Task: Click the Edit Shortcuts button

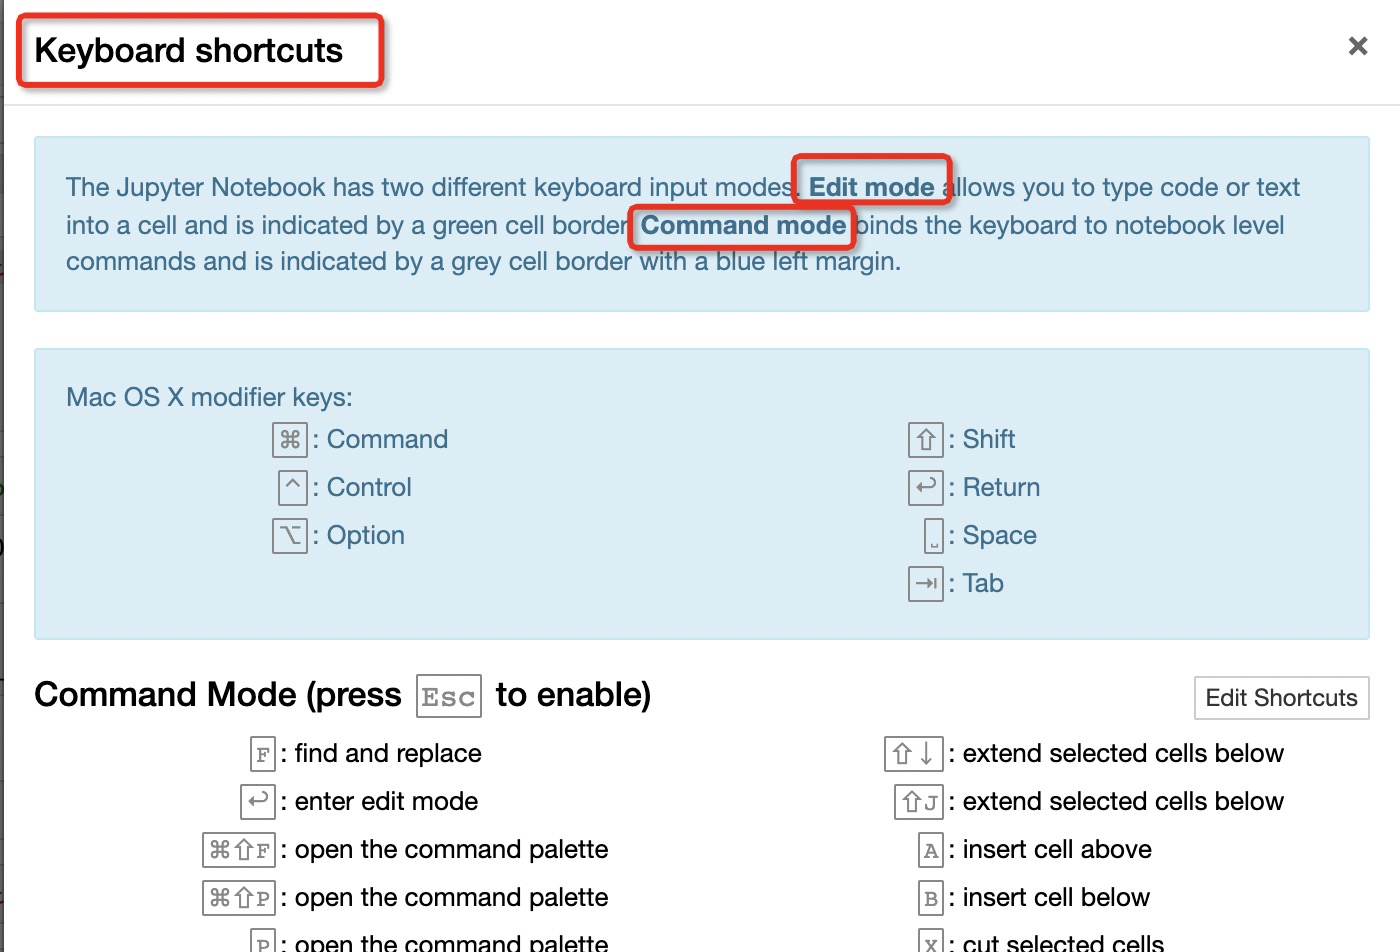Action: coord(1281,698)
